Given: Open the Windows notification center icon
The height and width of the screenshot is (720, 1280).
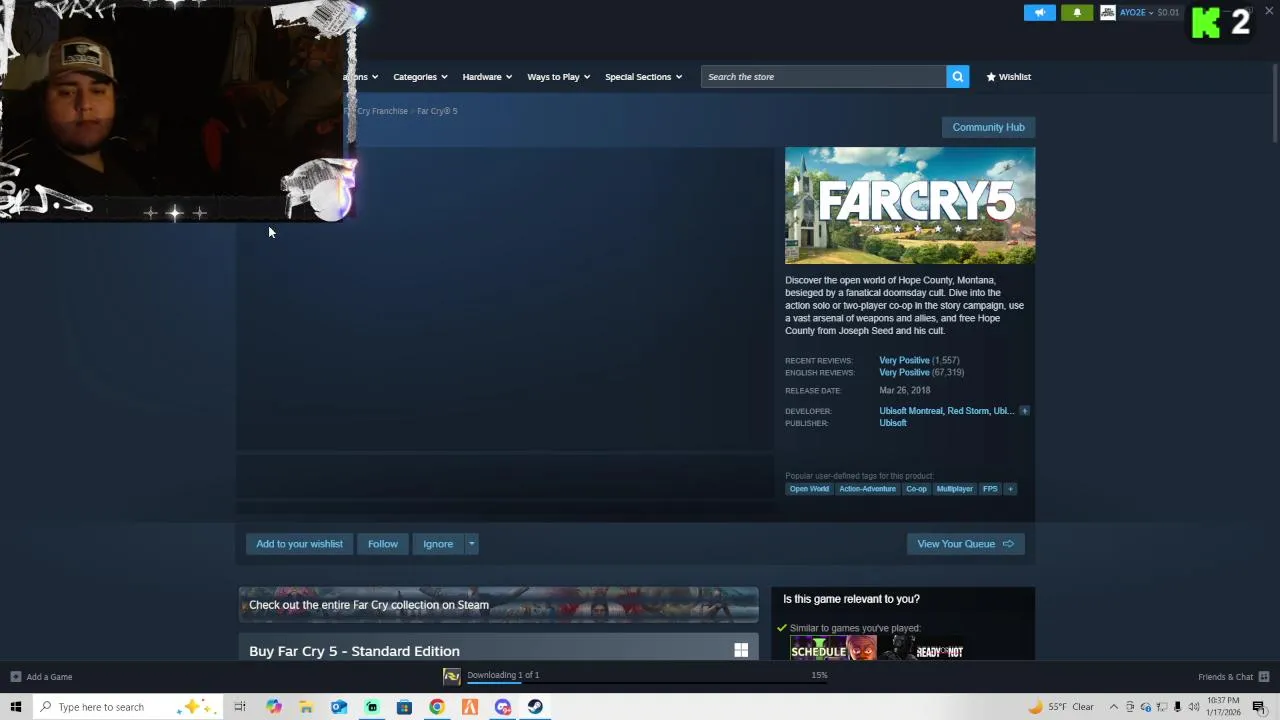Looking at the screenshot, I should [1259, 707].
